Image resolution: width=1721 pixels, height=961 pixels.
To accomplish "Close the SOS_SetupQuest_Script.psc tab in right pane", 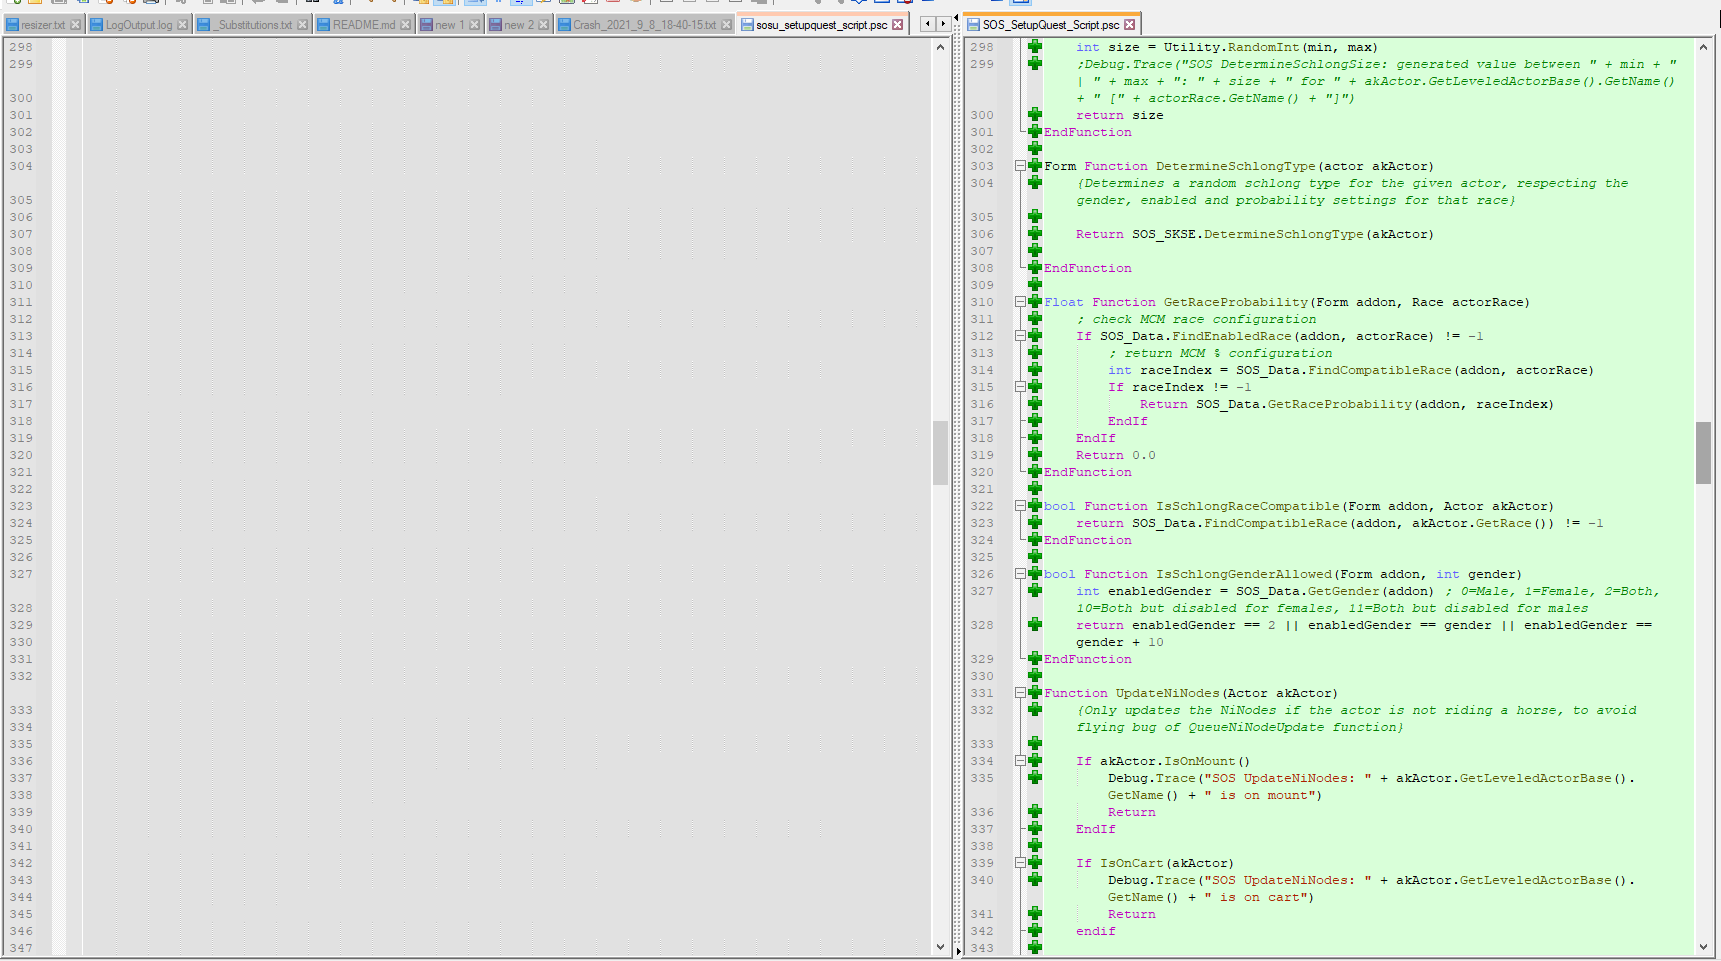I will 1129,25.
